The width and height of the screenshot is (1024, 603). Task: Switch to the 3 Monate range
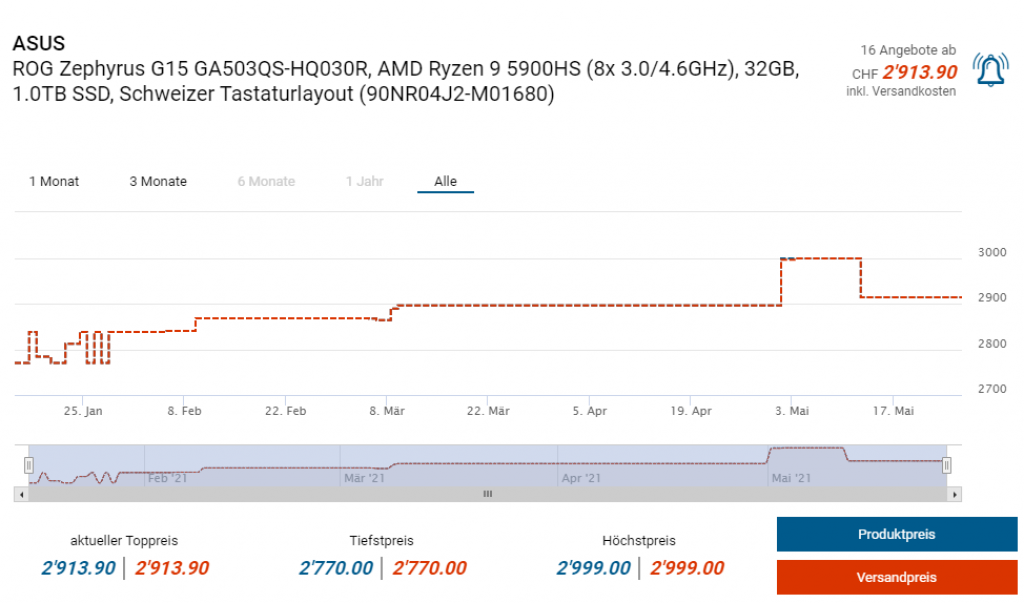coord(158,182)
